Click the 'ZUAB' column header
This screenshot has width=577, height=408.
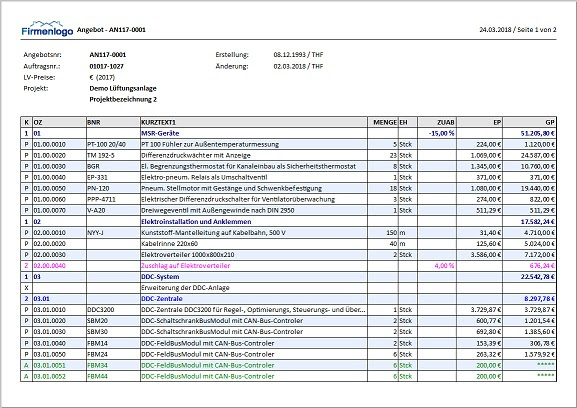coord(437,122)
